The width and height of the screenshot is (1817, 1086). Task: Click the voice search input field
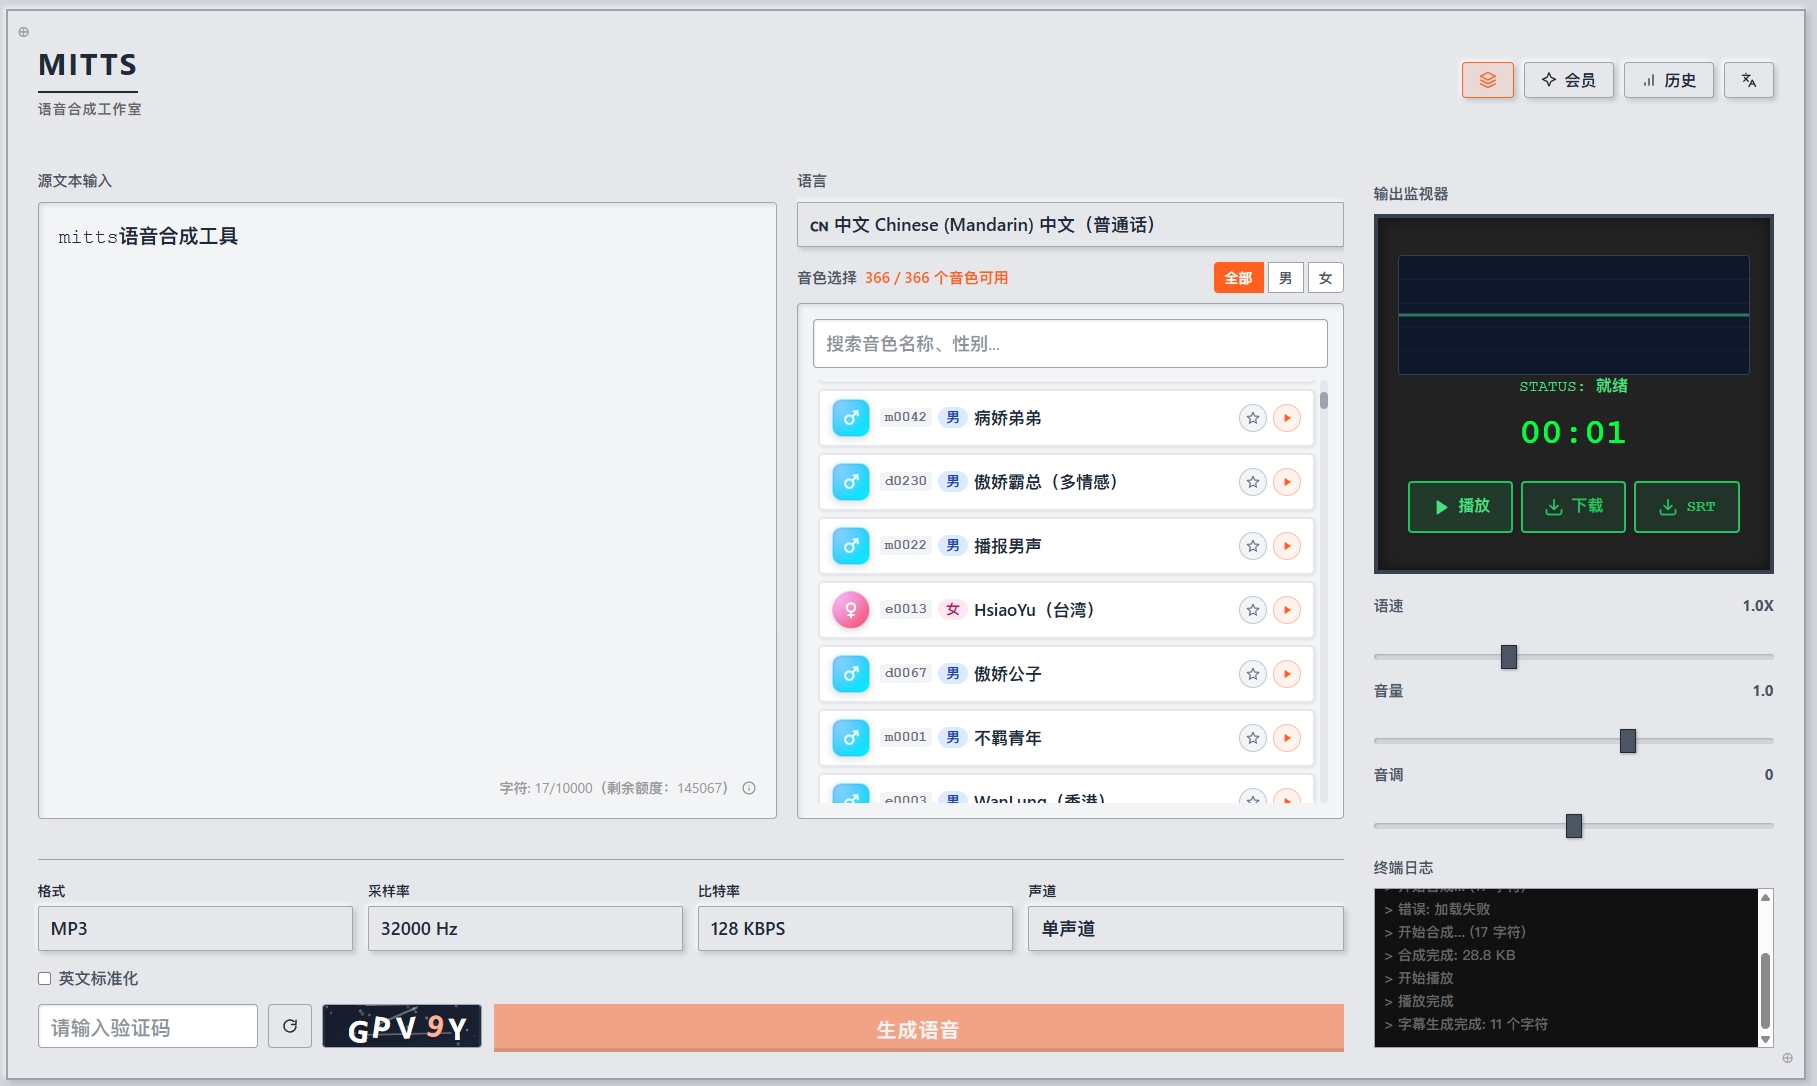coord(1069,343)
